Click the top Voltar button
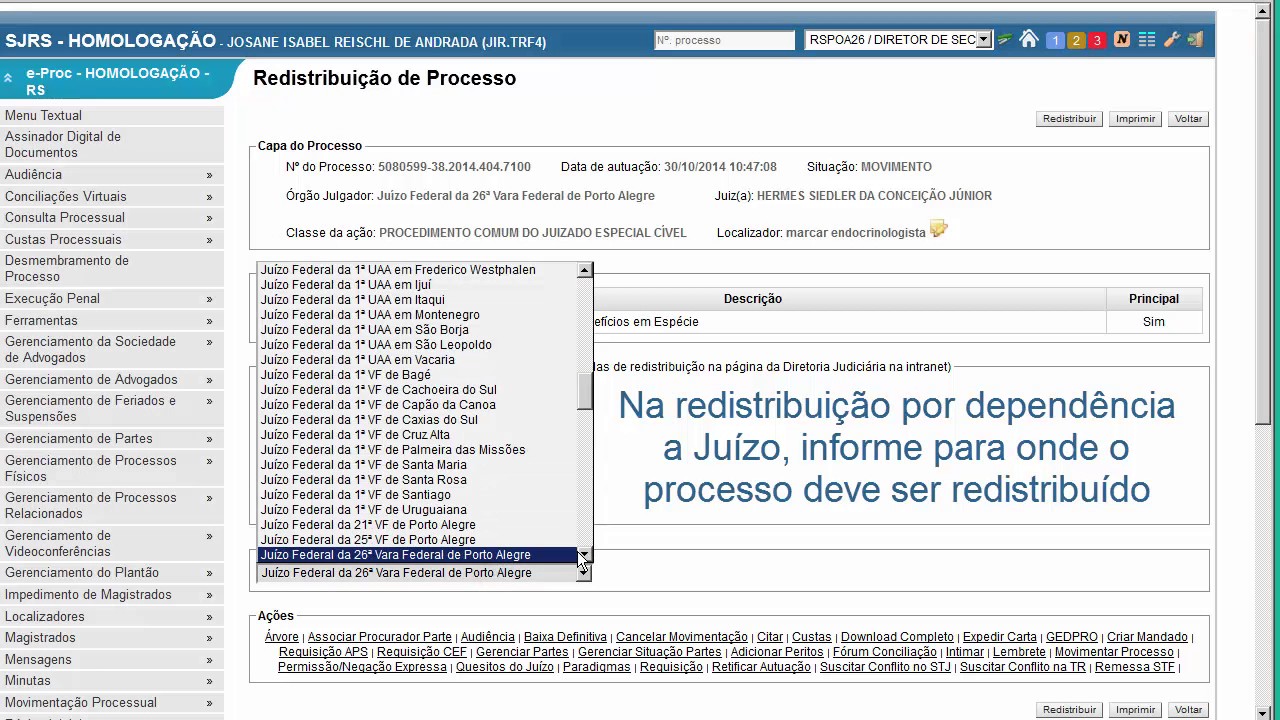This screenshot has width=1280, height=720. click(1188, 118)
